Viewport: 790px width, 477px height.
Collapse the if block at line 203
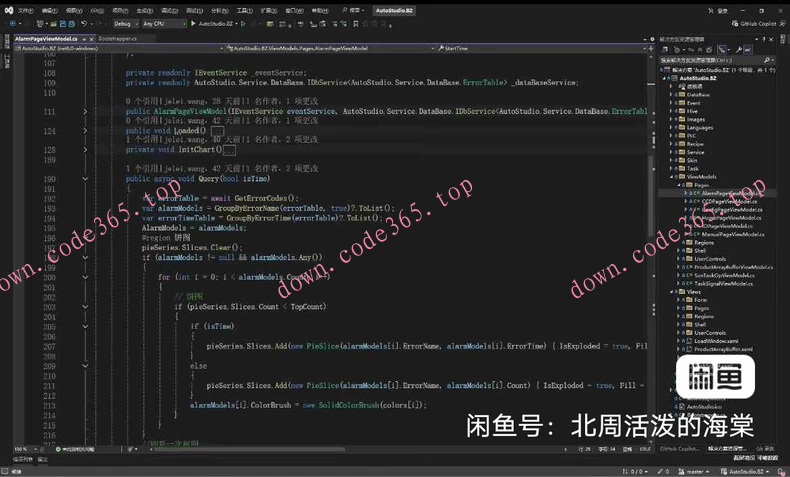(85, 307)
